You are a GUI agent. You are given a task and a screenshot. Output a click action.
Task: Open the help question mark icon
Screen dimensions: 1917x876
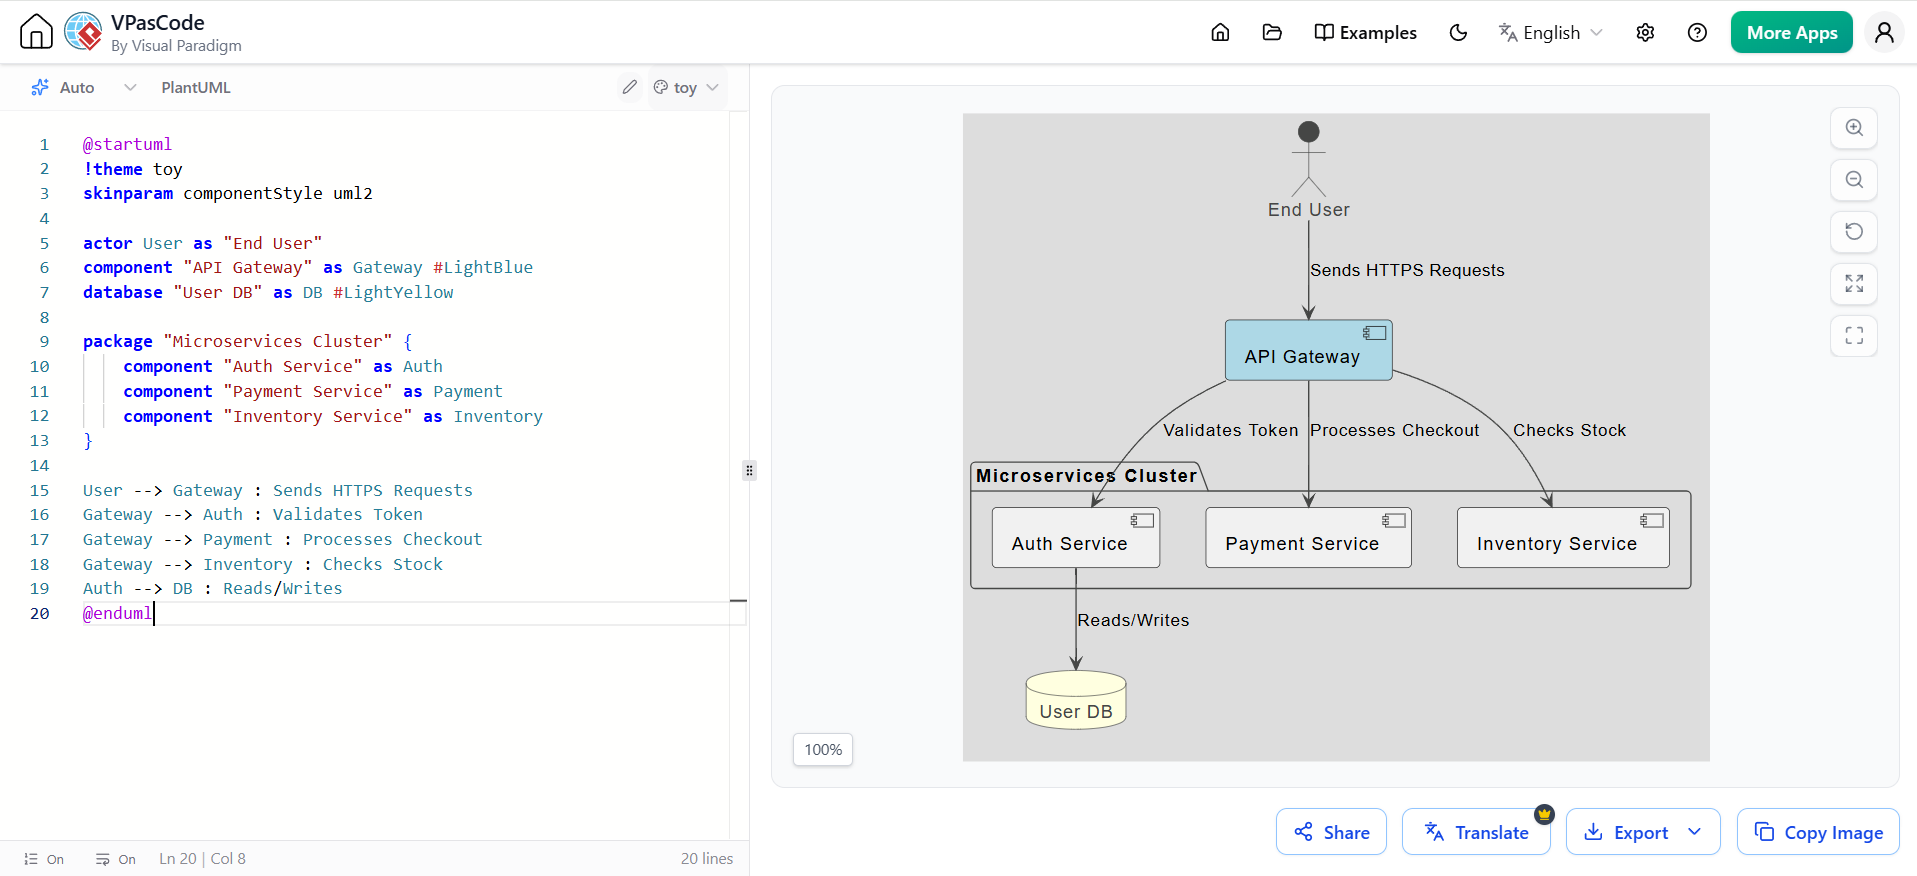pos(1697,33)
